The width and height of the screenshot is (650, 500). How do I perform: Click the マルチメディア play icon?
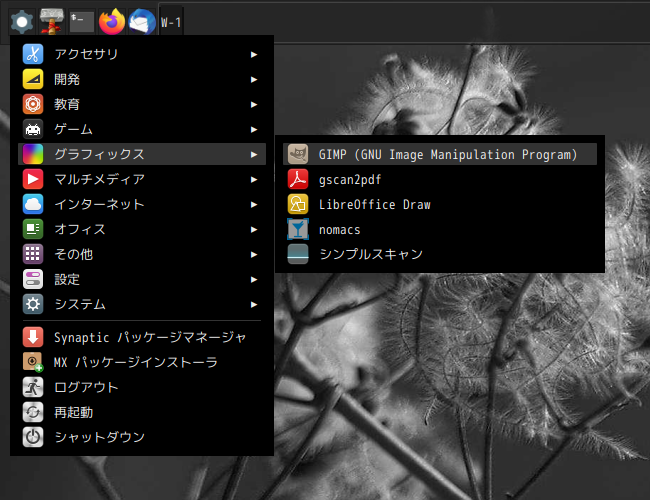[33, 179]
